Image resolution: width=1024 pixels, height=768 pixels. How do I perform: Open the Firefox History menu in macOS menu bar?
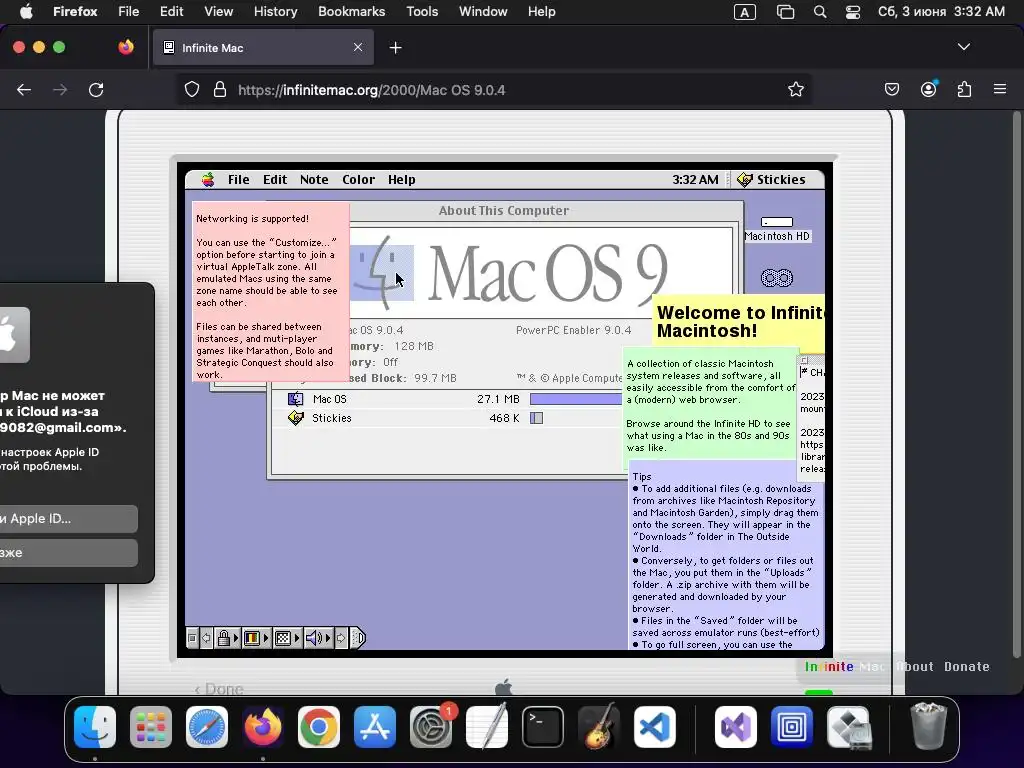coord(275,12)
